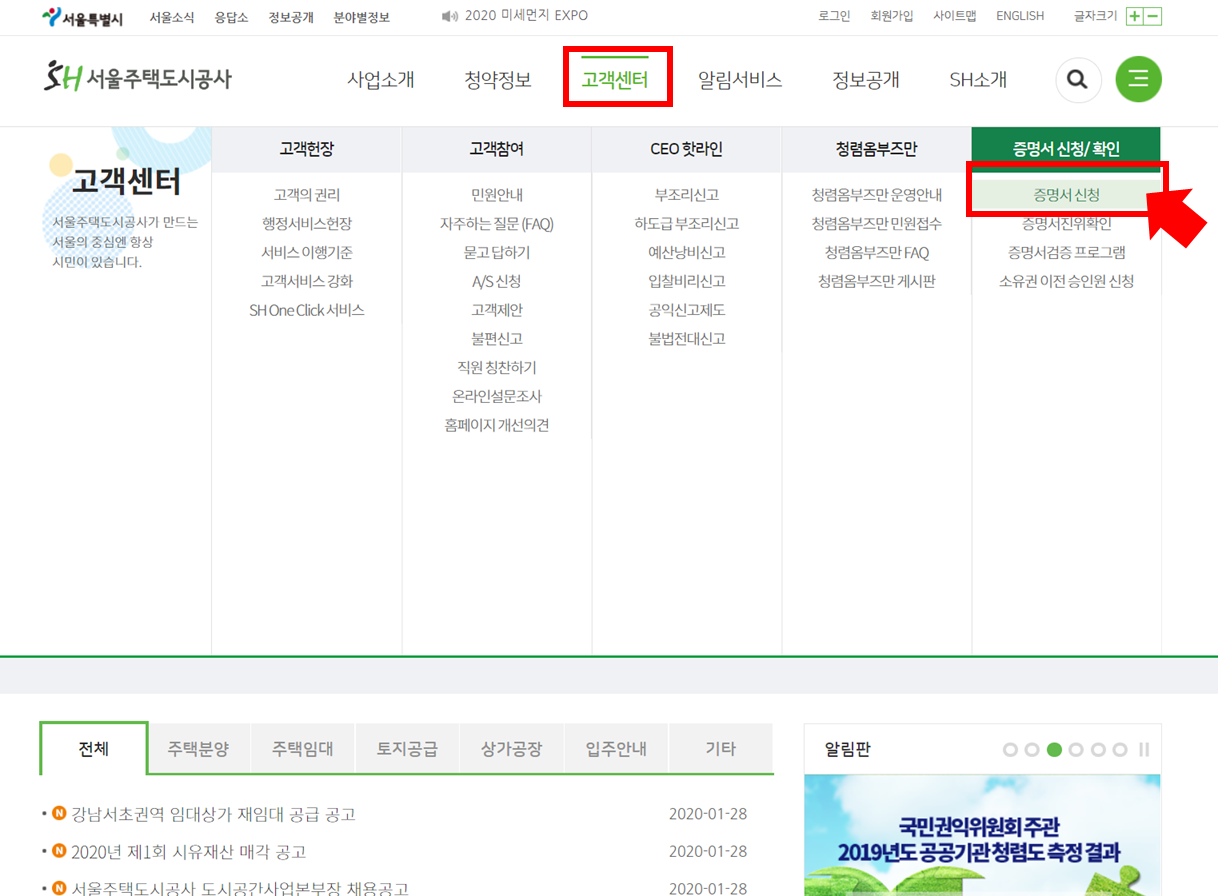Click the top-bar 정보공개 link
The height and width of the screenshot is (896, 1218).
291,17
